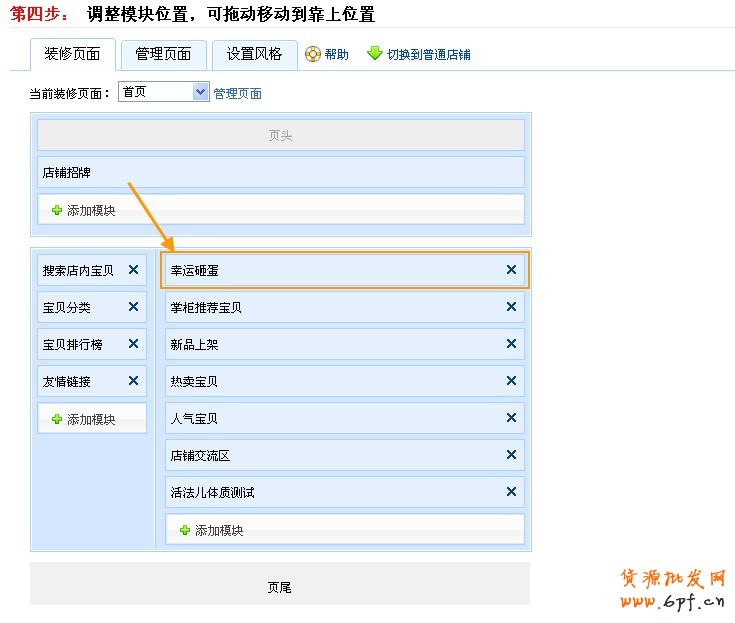Click 添加模块 in the left sidebar column
Screen dimensions: 735x623
coord(83,419)
